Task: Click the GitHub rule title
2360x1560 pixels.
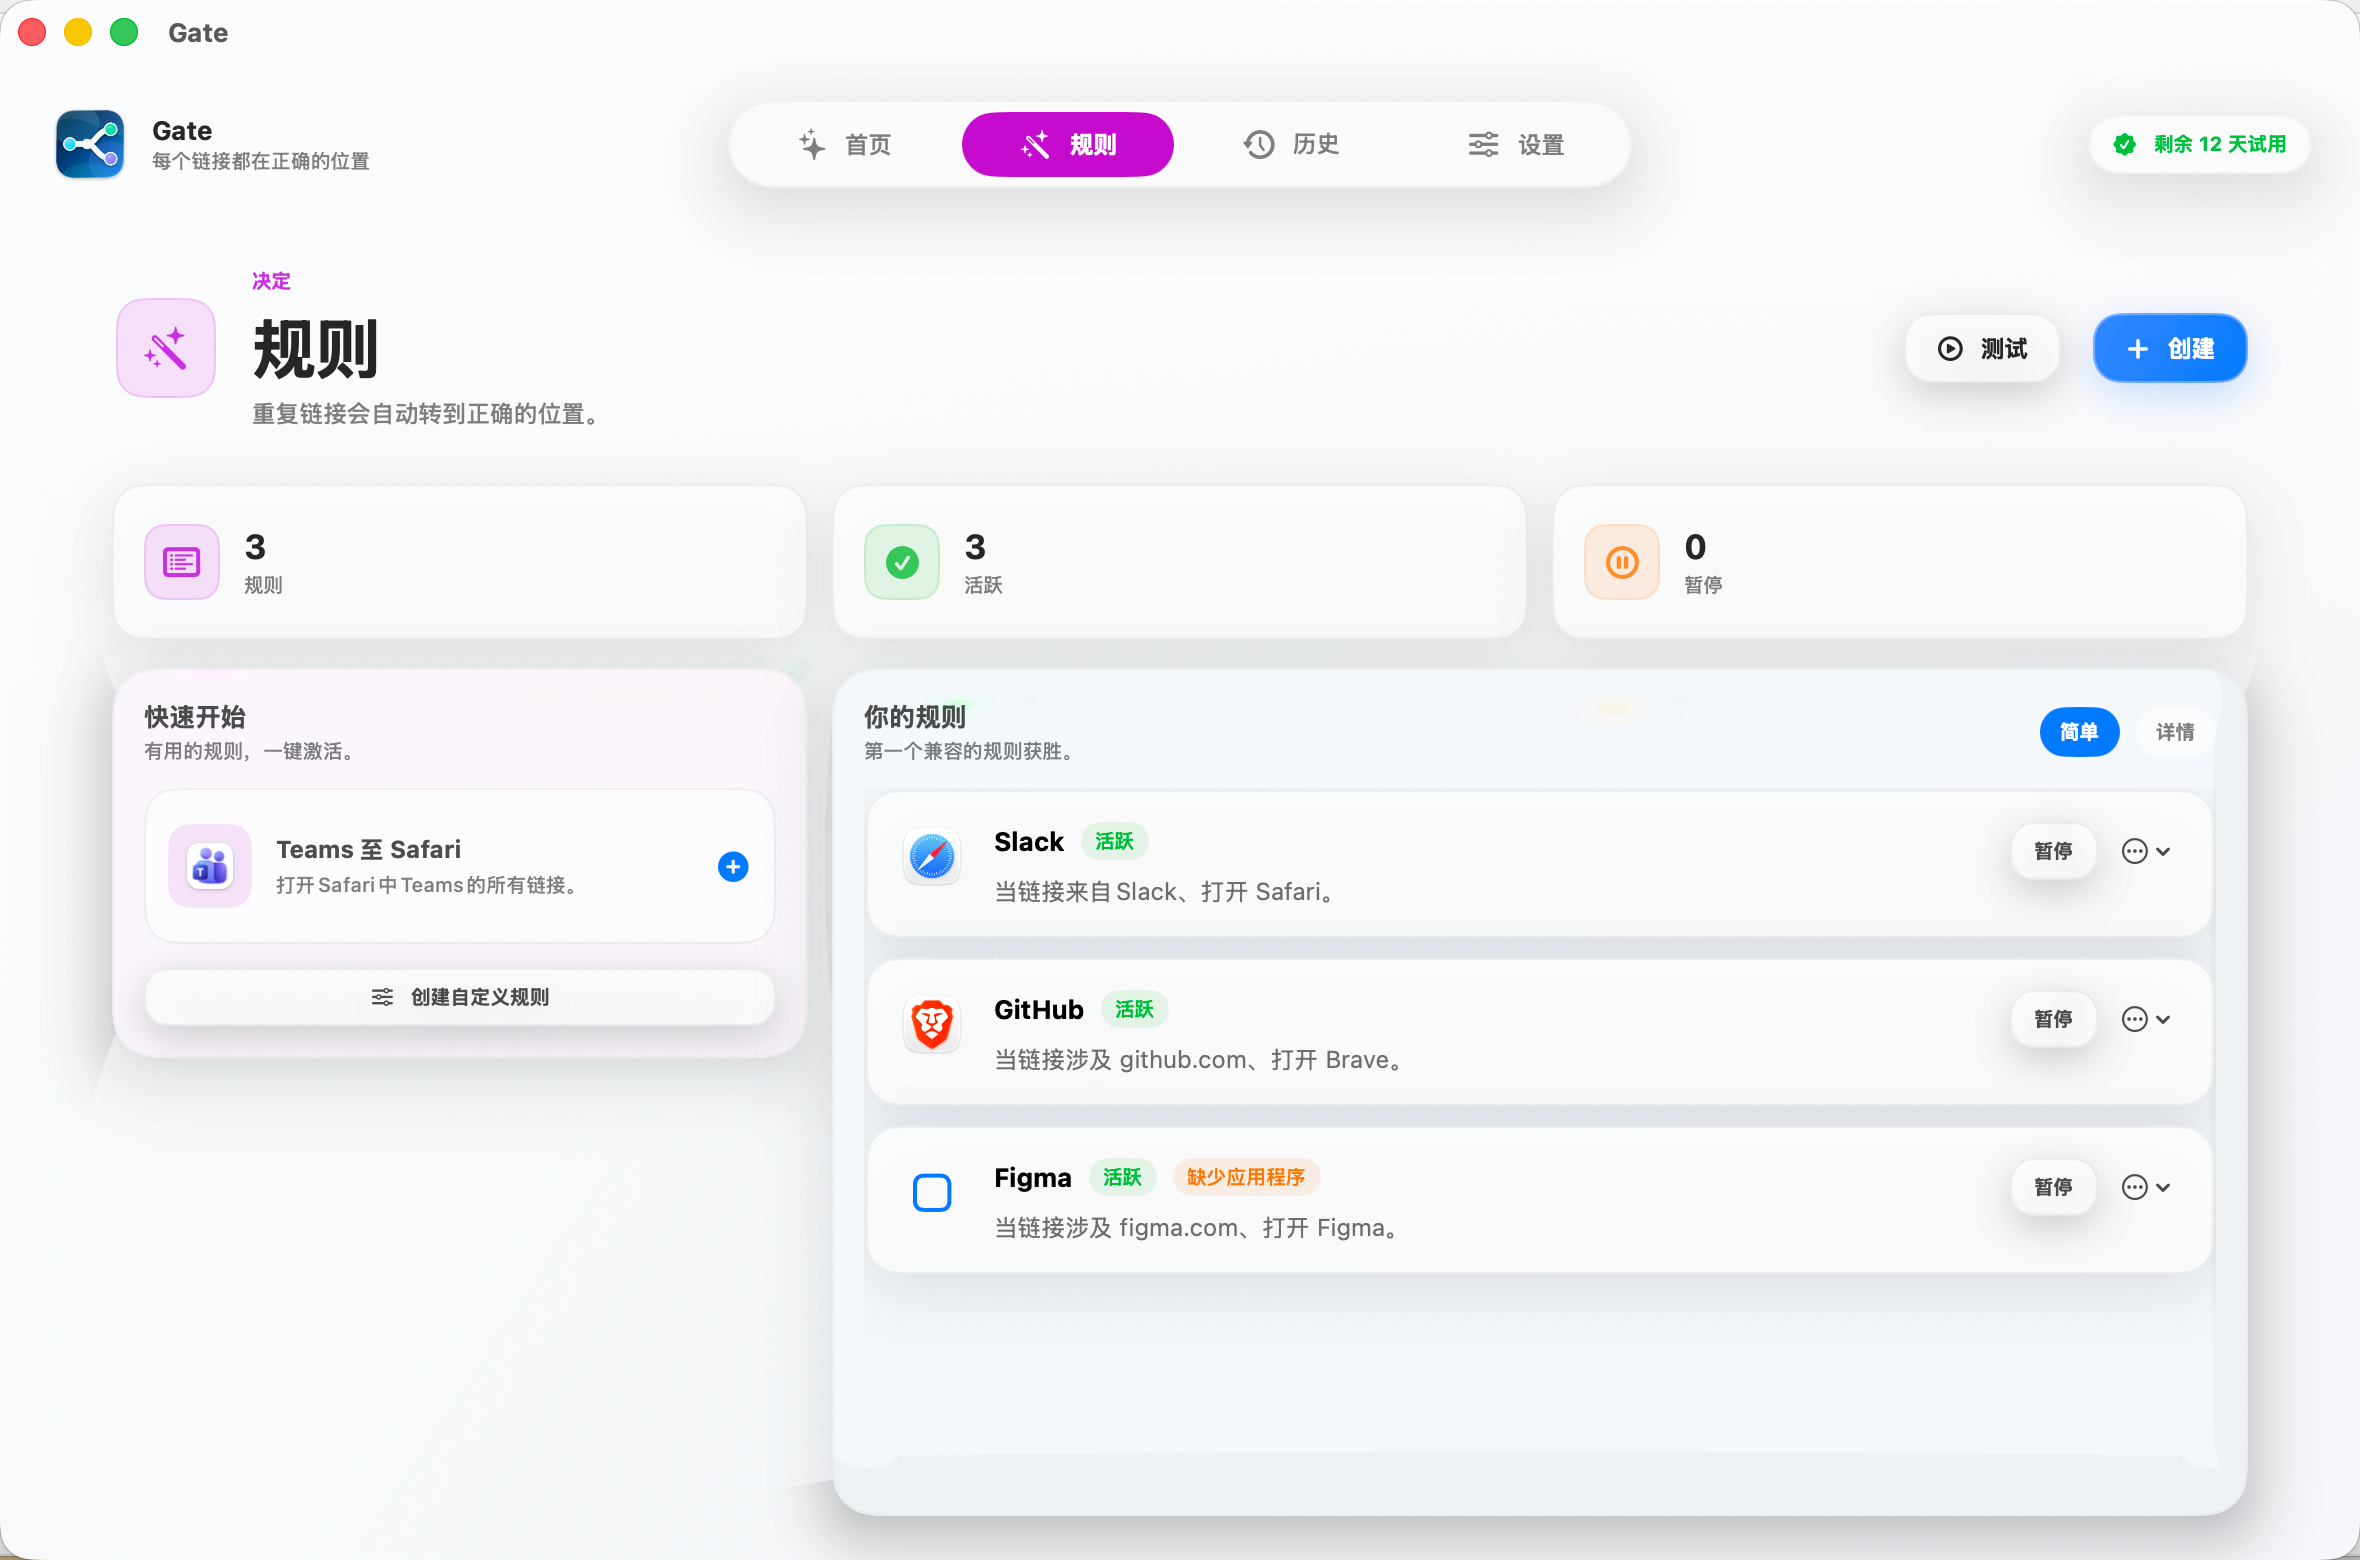Action: [1039, 1010]
